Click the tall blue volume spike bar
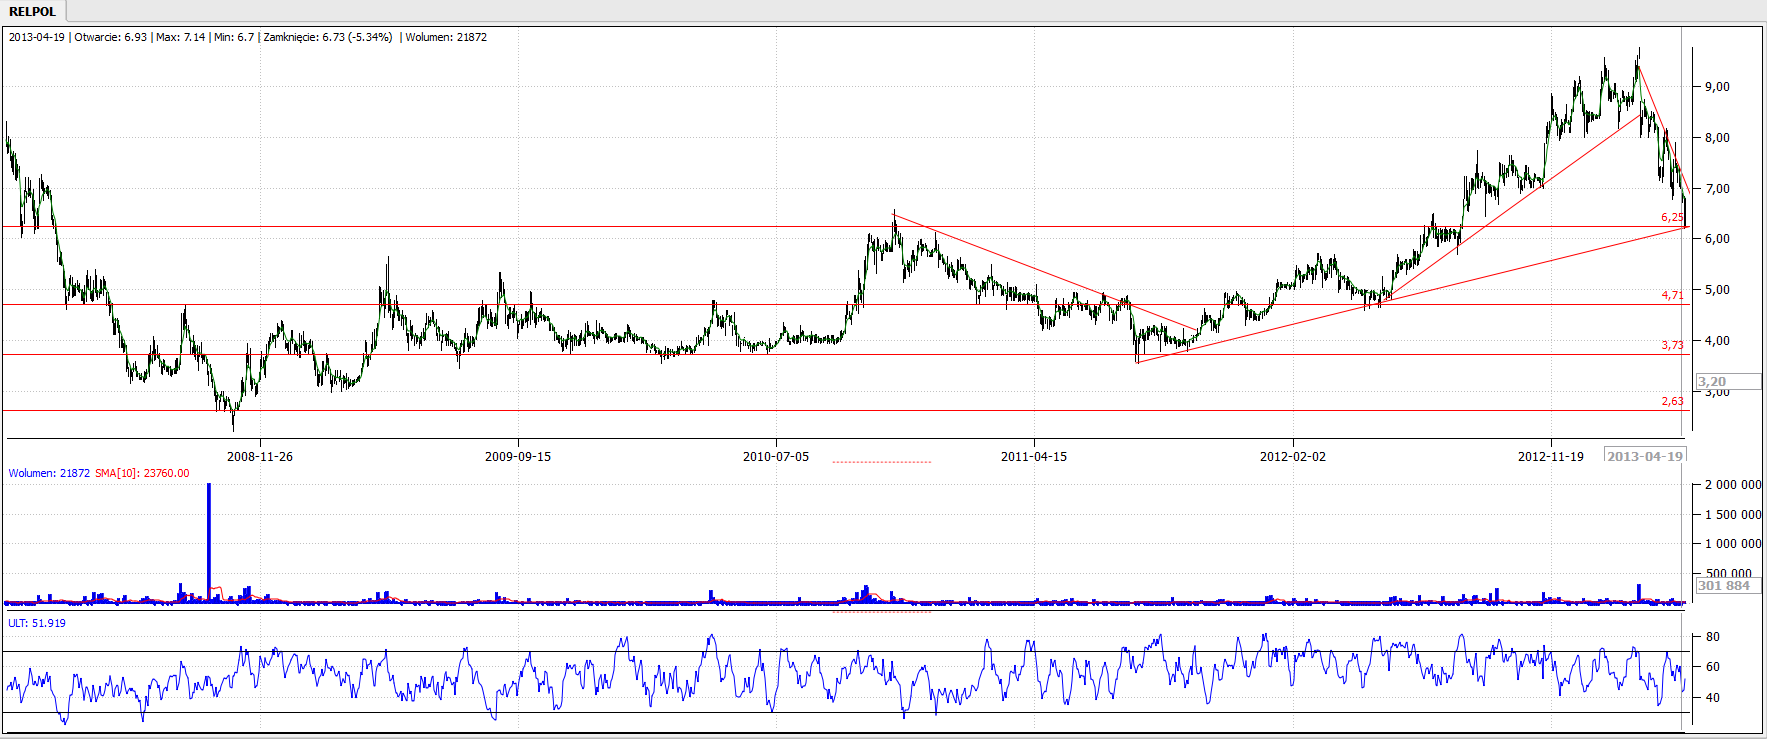 [x=209, y=543]
